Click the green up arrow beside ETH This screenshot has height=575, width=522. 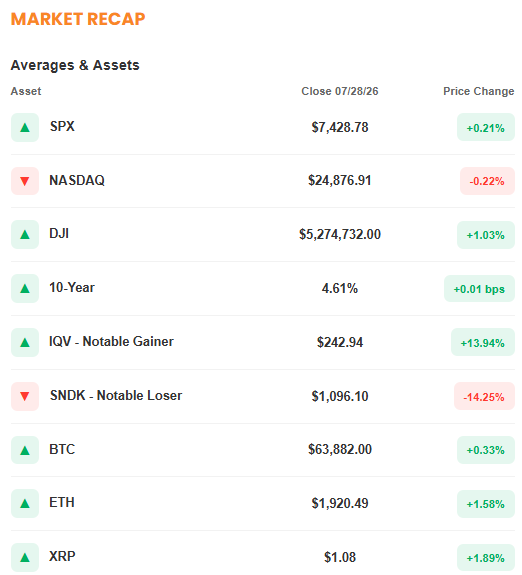pos(25,503)
